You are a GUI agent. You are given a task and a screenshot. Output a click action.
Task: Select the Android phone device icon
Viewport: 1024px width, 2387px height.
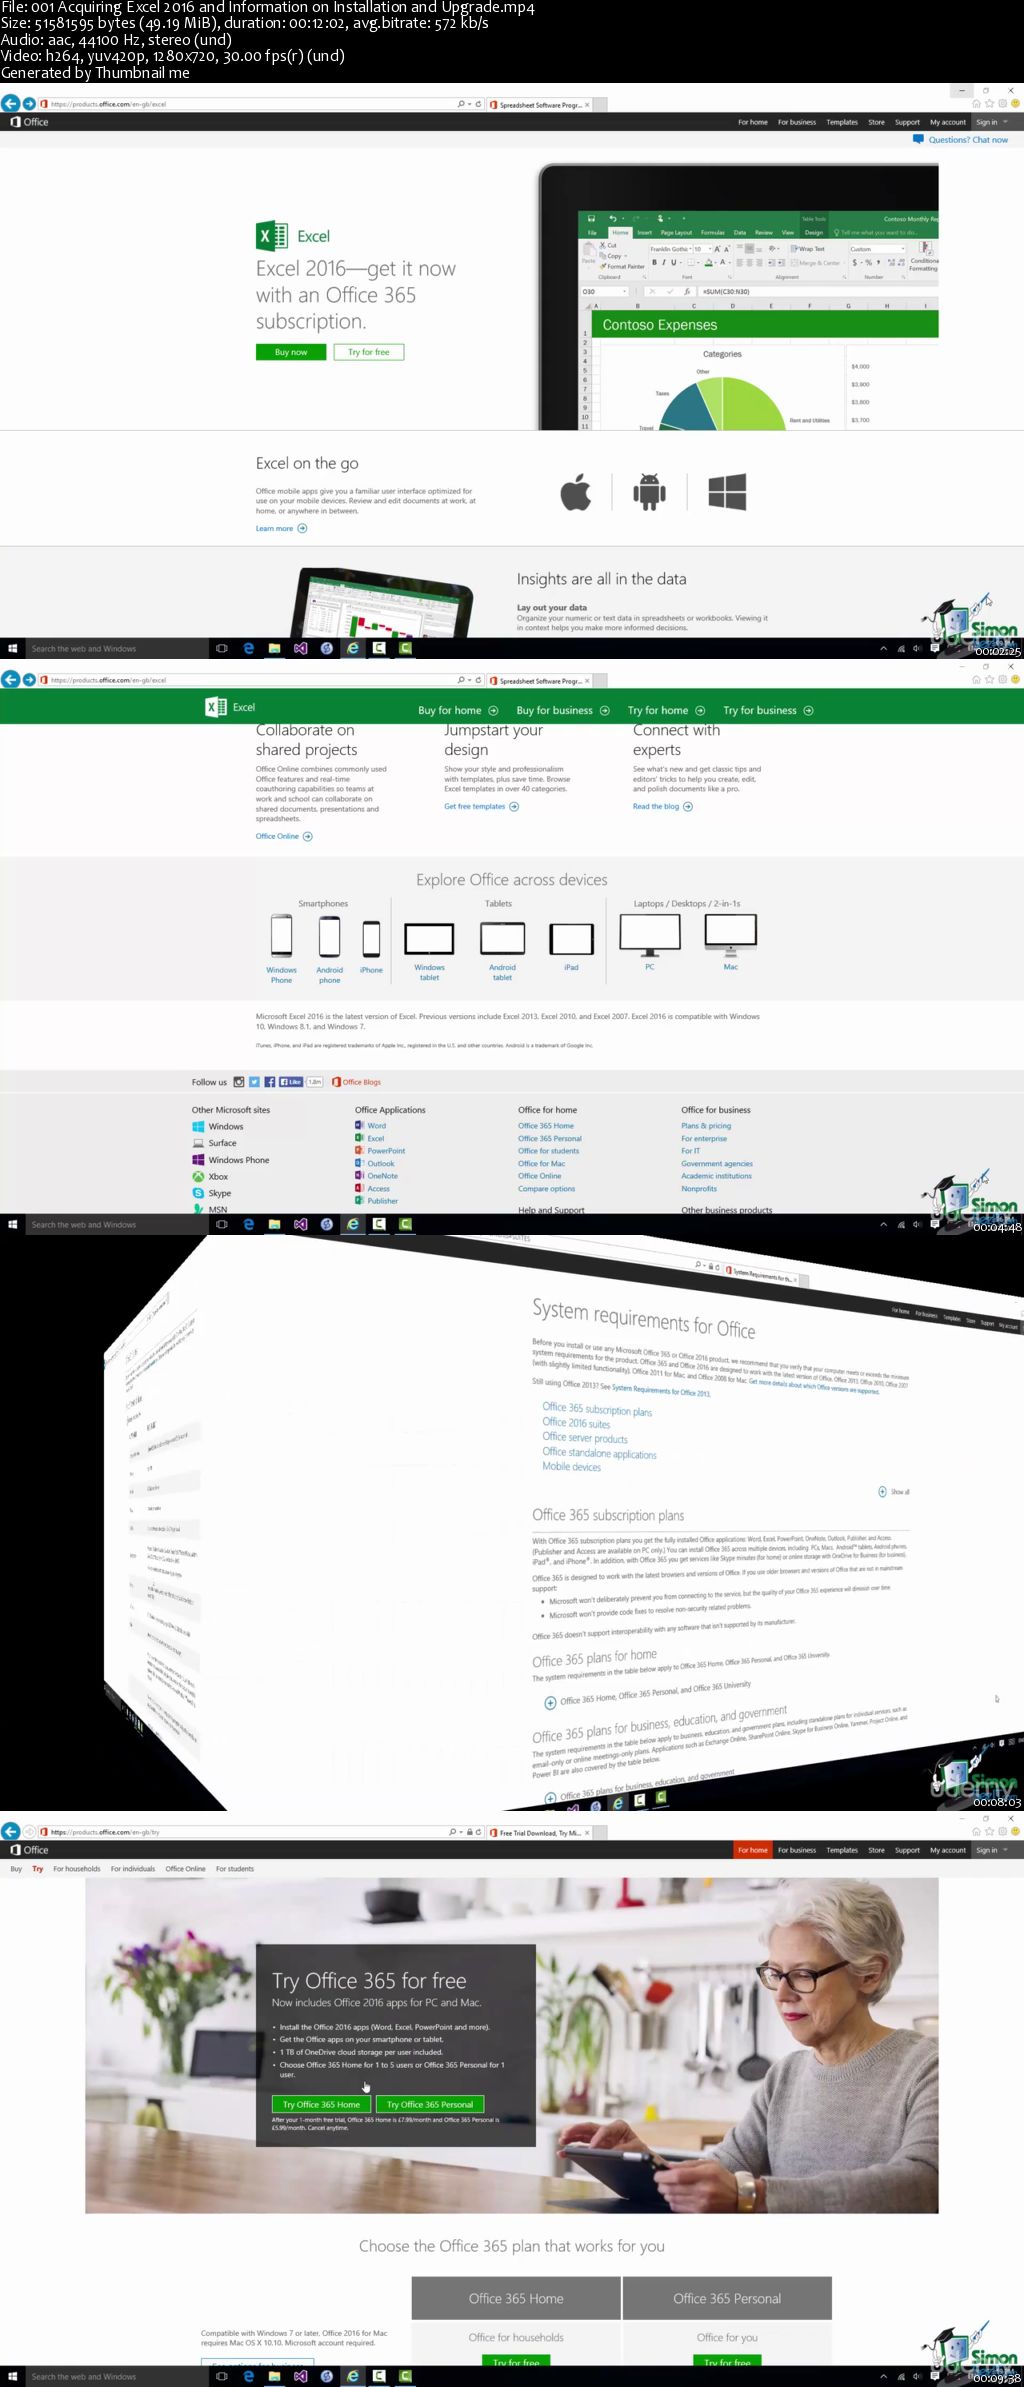330,937
